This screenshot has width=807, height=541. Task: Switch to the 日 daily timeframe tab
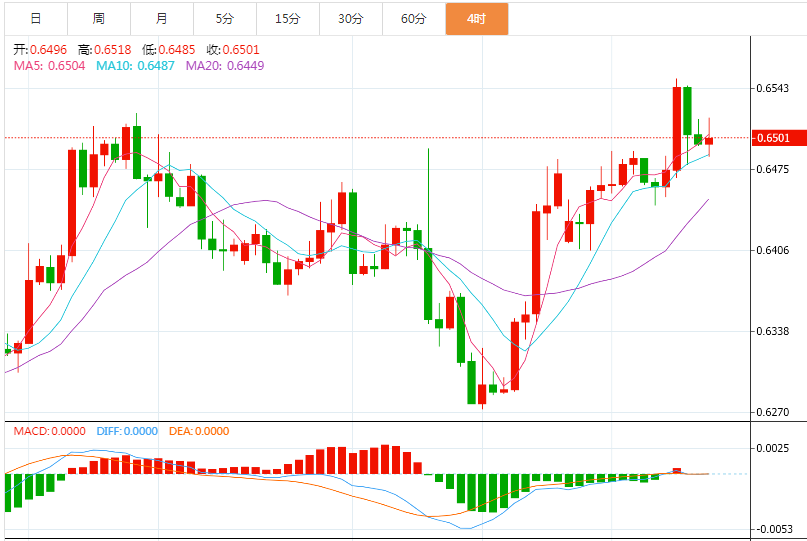[x=36, y=19]
